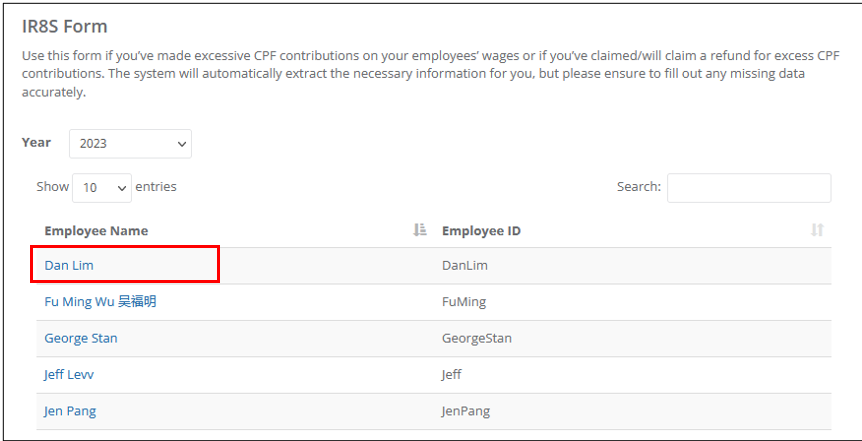Click the Year label text
Screen dimensions: 862x441
pos(36,142)
